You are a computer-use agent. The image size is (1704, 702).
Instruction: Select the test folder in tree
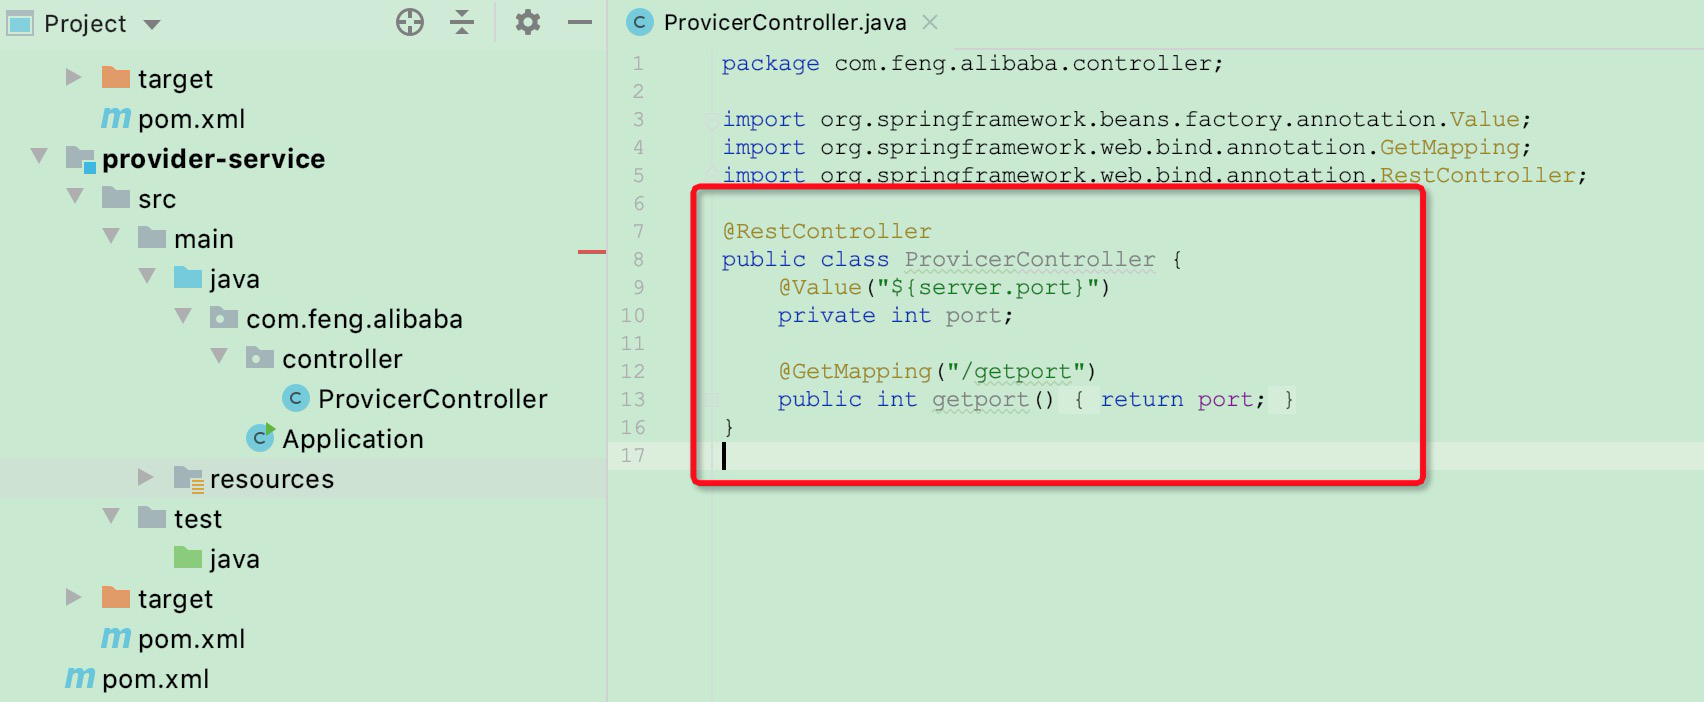(197, 519)
